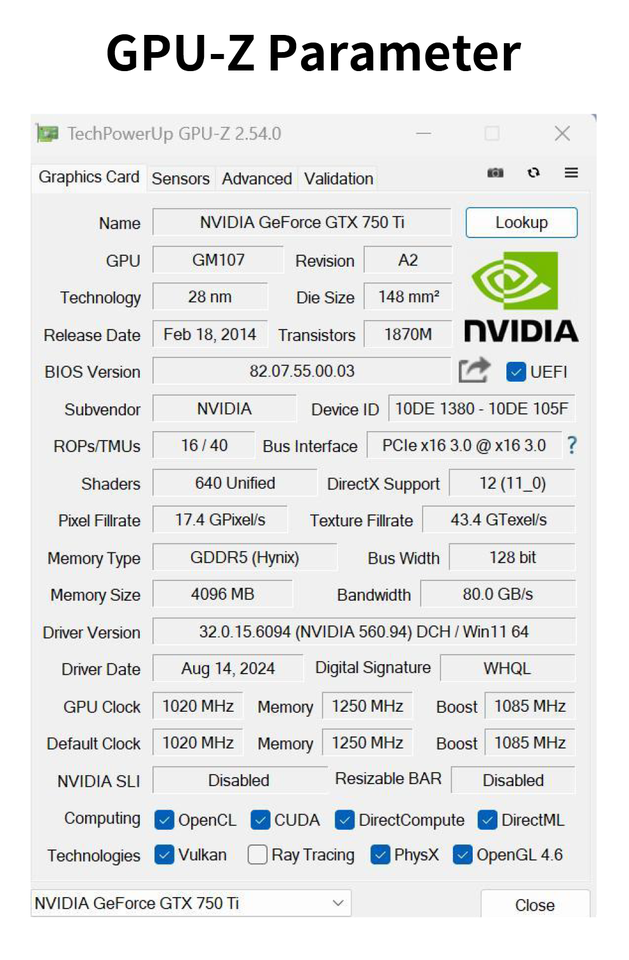The width and height of the screenshot is (629, 960).
Task: Click the BIOS Version field
Action: [x=301, y=372]
